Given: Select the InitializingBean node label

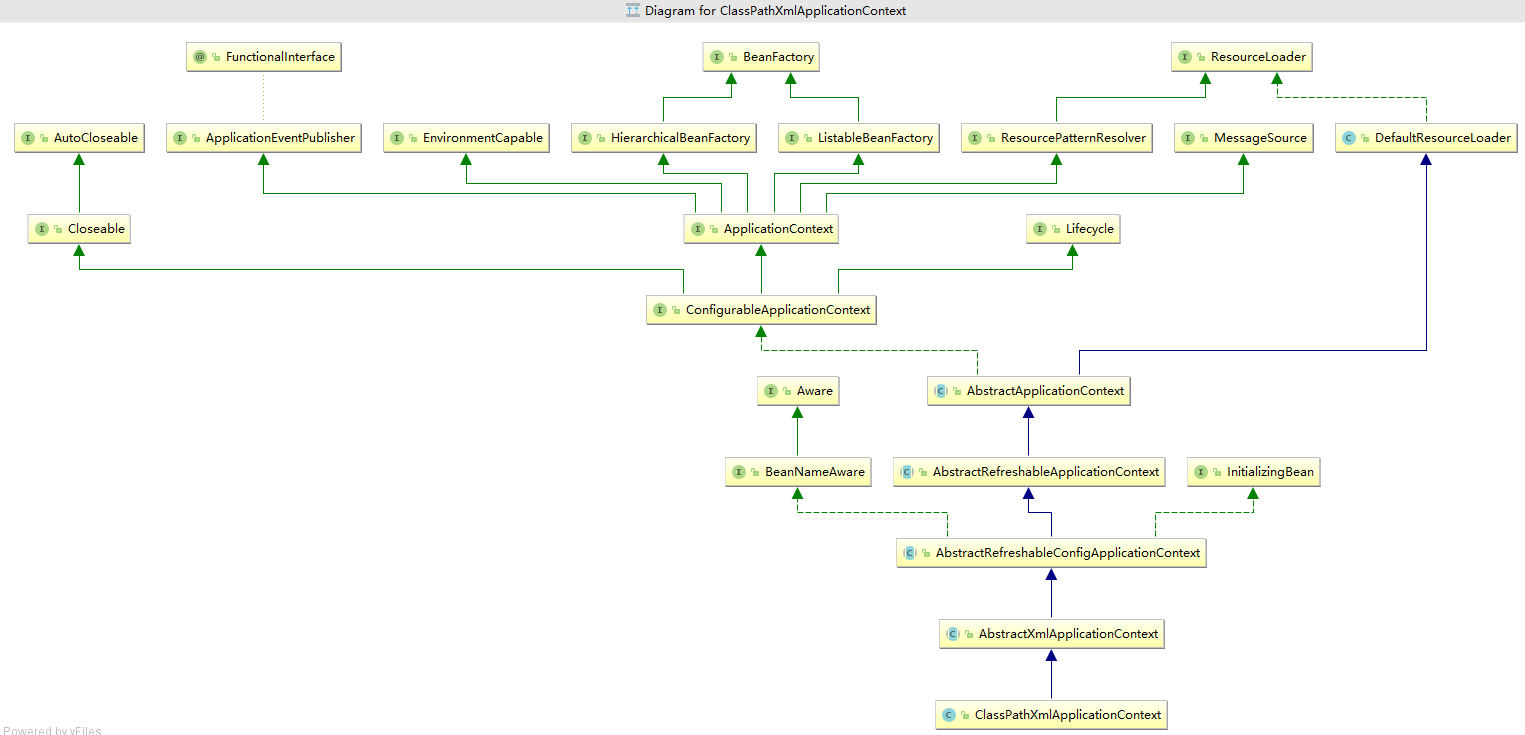Looking at the screenshot, I should pos(1270,472).
